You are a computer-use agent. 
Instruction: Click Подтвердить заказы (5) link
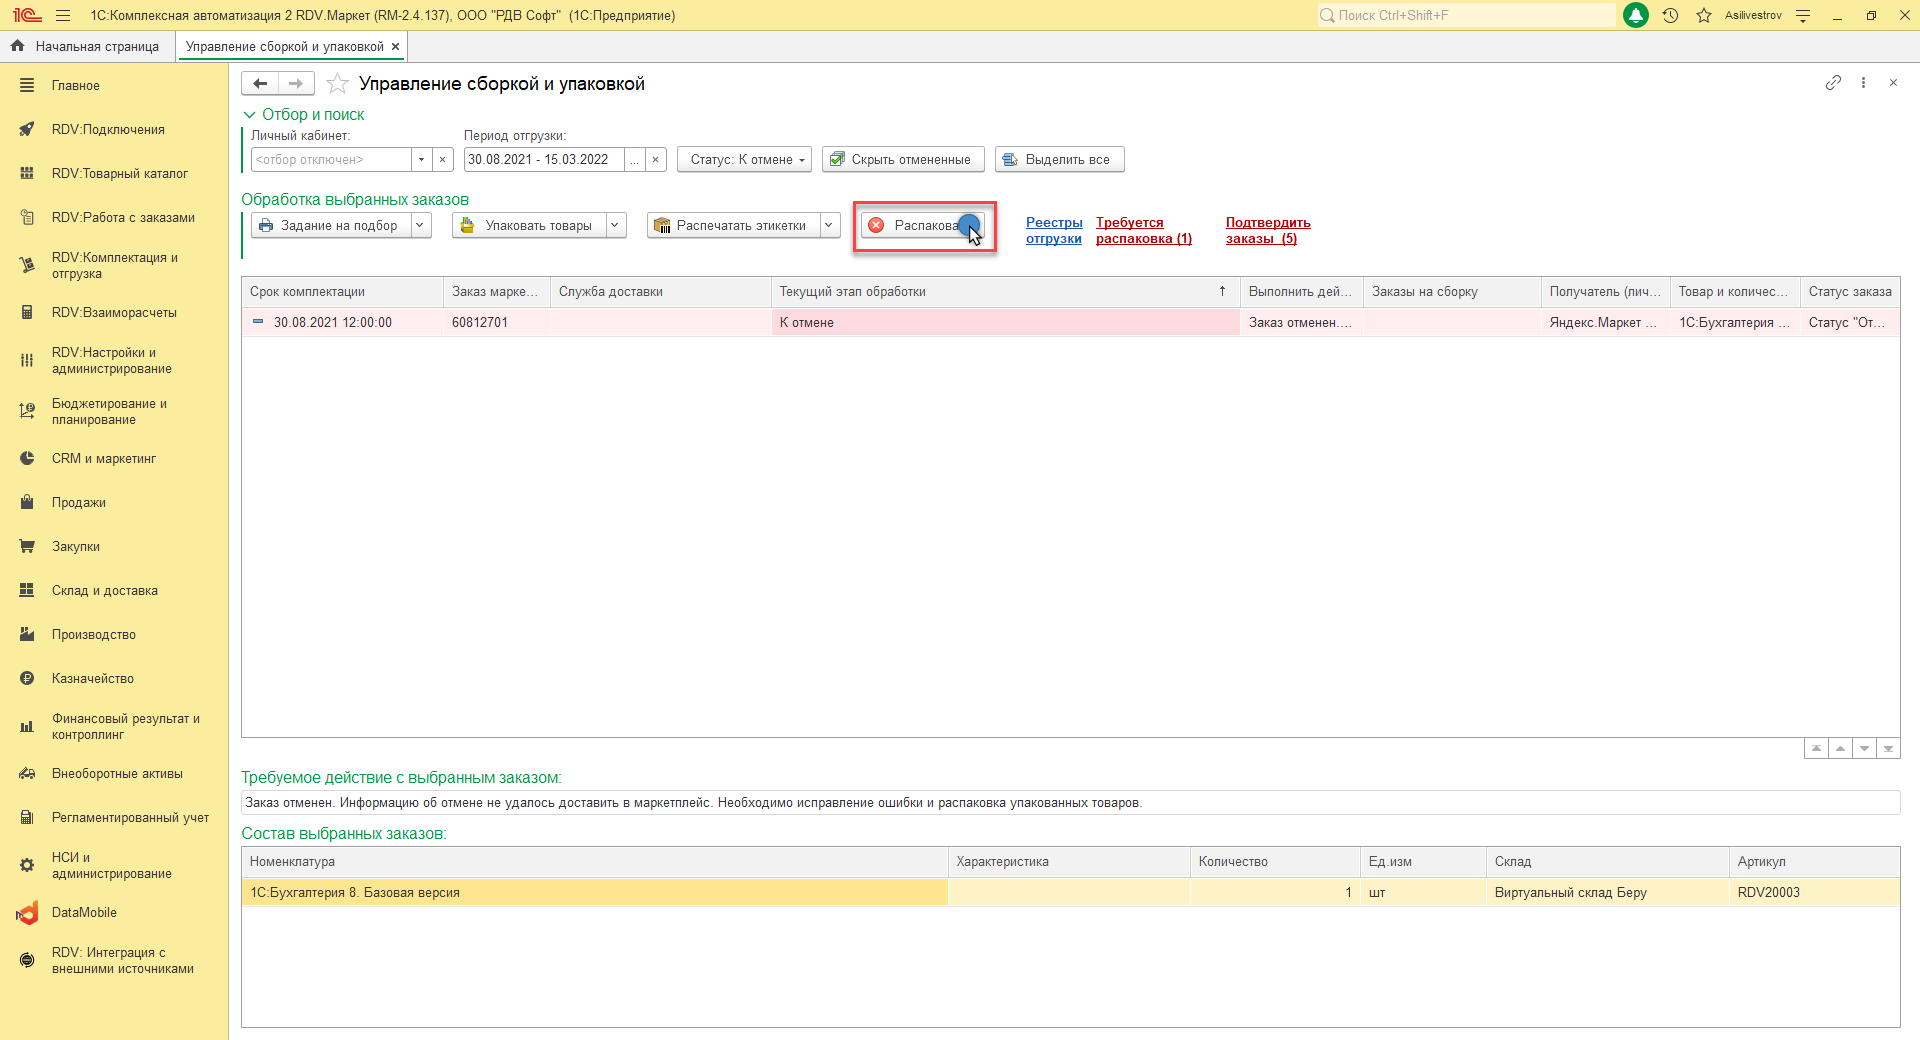1267,231
